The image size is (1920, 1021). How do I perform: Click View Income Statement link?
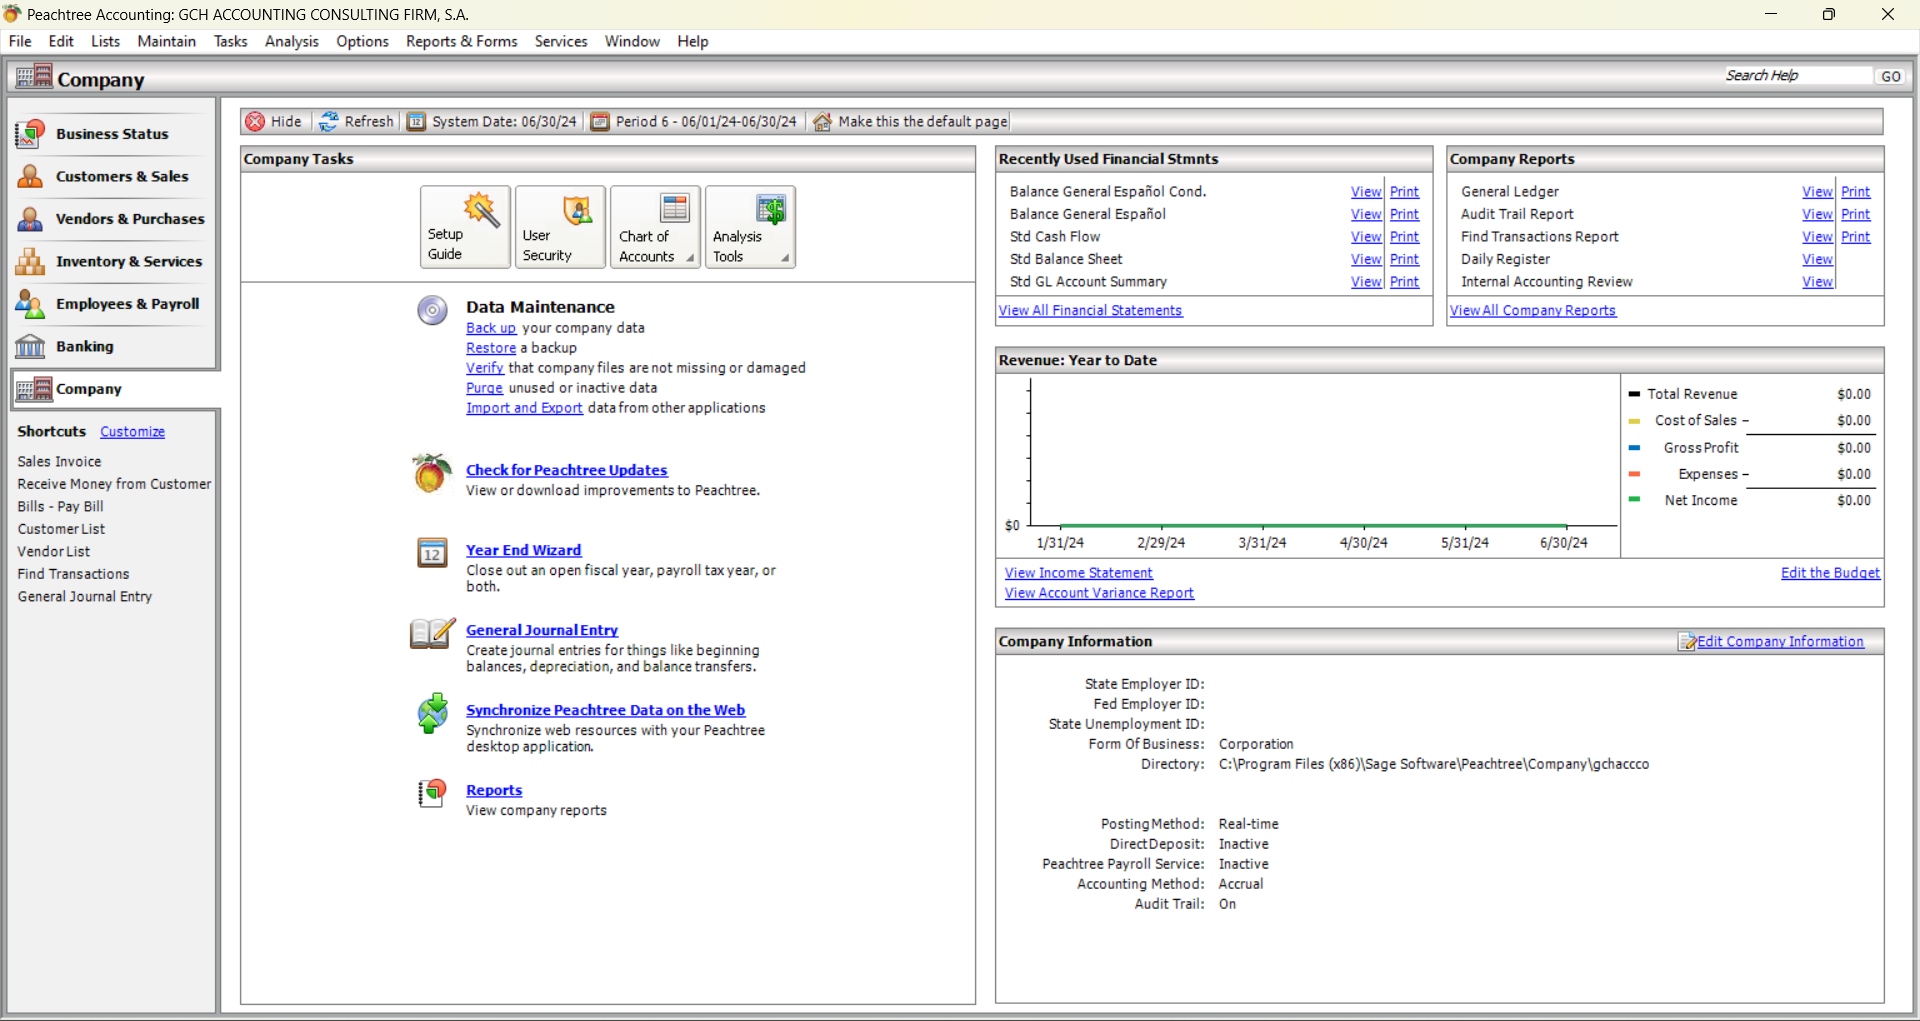[x=1078, y=573]
